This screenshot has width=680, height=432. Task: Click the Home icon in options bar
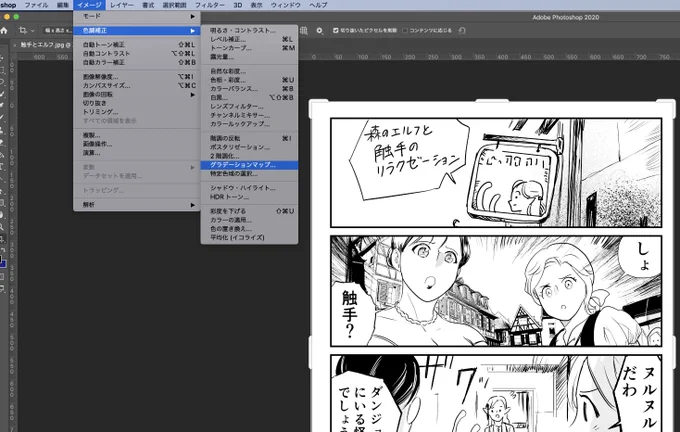[x=4, y=30]
